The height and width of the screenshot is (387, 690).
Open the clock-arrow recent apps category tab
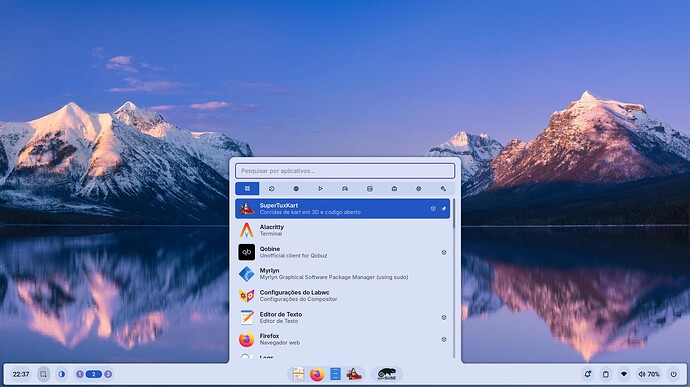coord(272,188)
